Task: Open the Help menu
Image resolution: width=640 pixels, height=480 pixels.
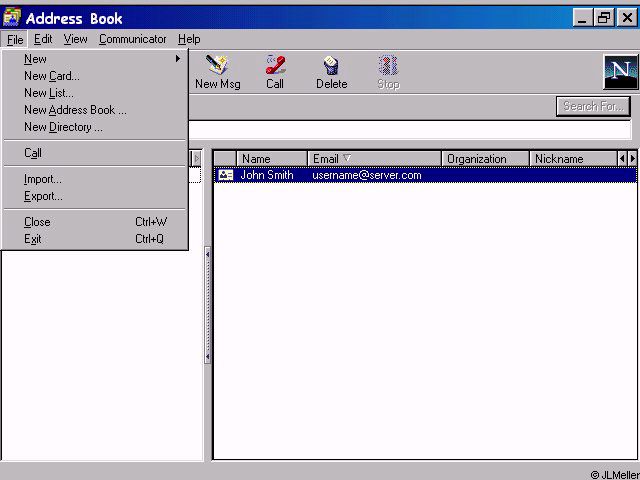Action: tap(189, 39)
